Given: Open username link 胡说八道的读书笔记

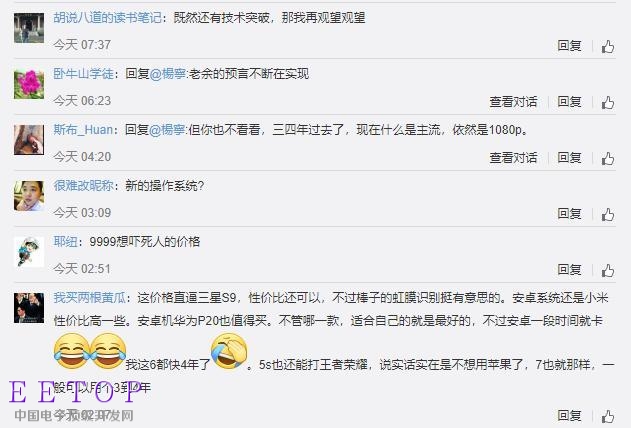Looking at the screenshot, I should point(107,18).
